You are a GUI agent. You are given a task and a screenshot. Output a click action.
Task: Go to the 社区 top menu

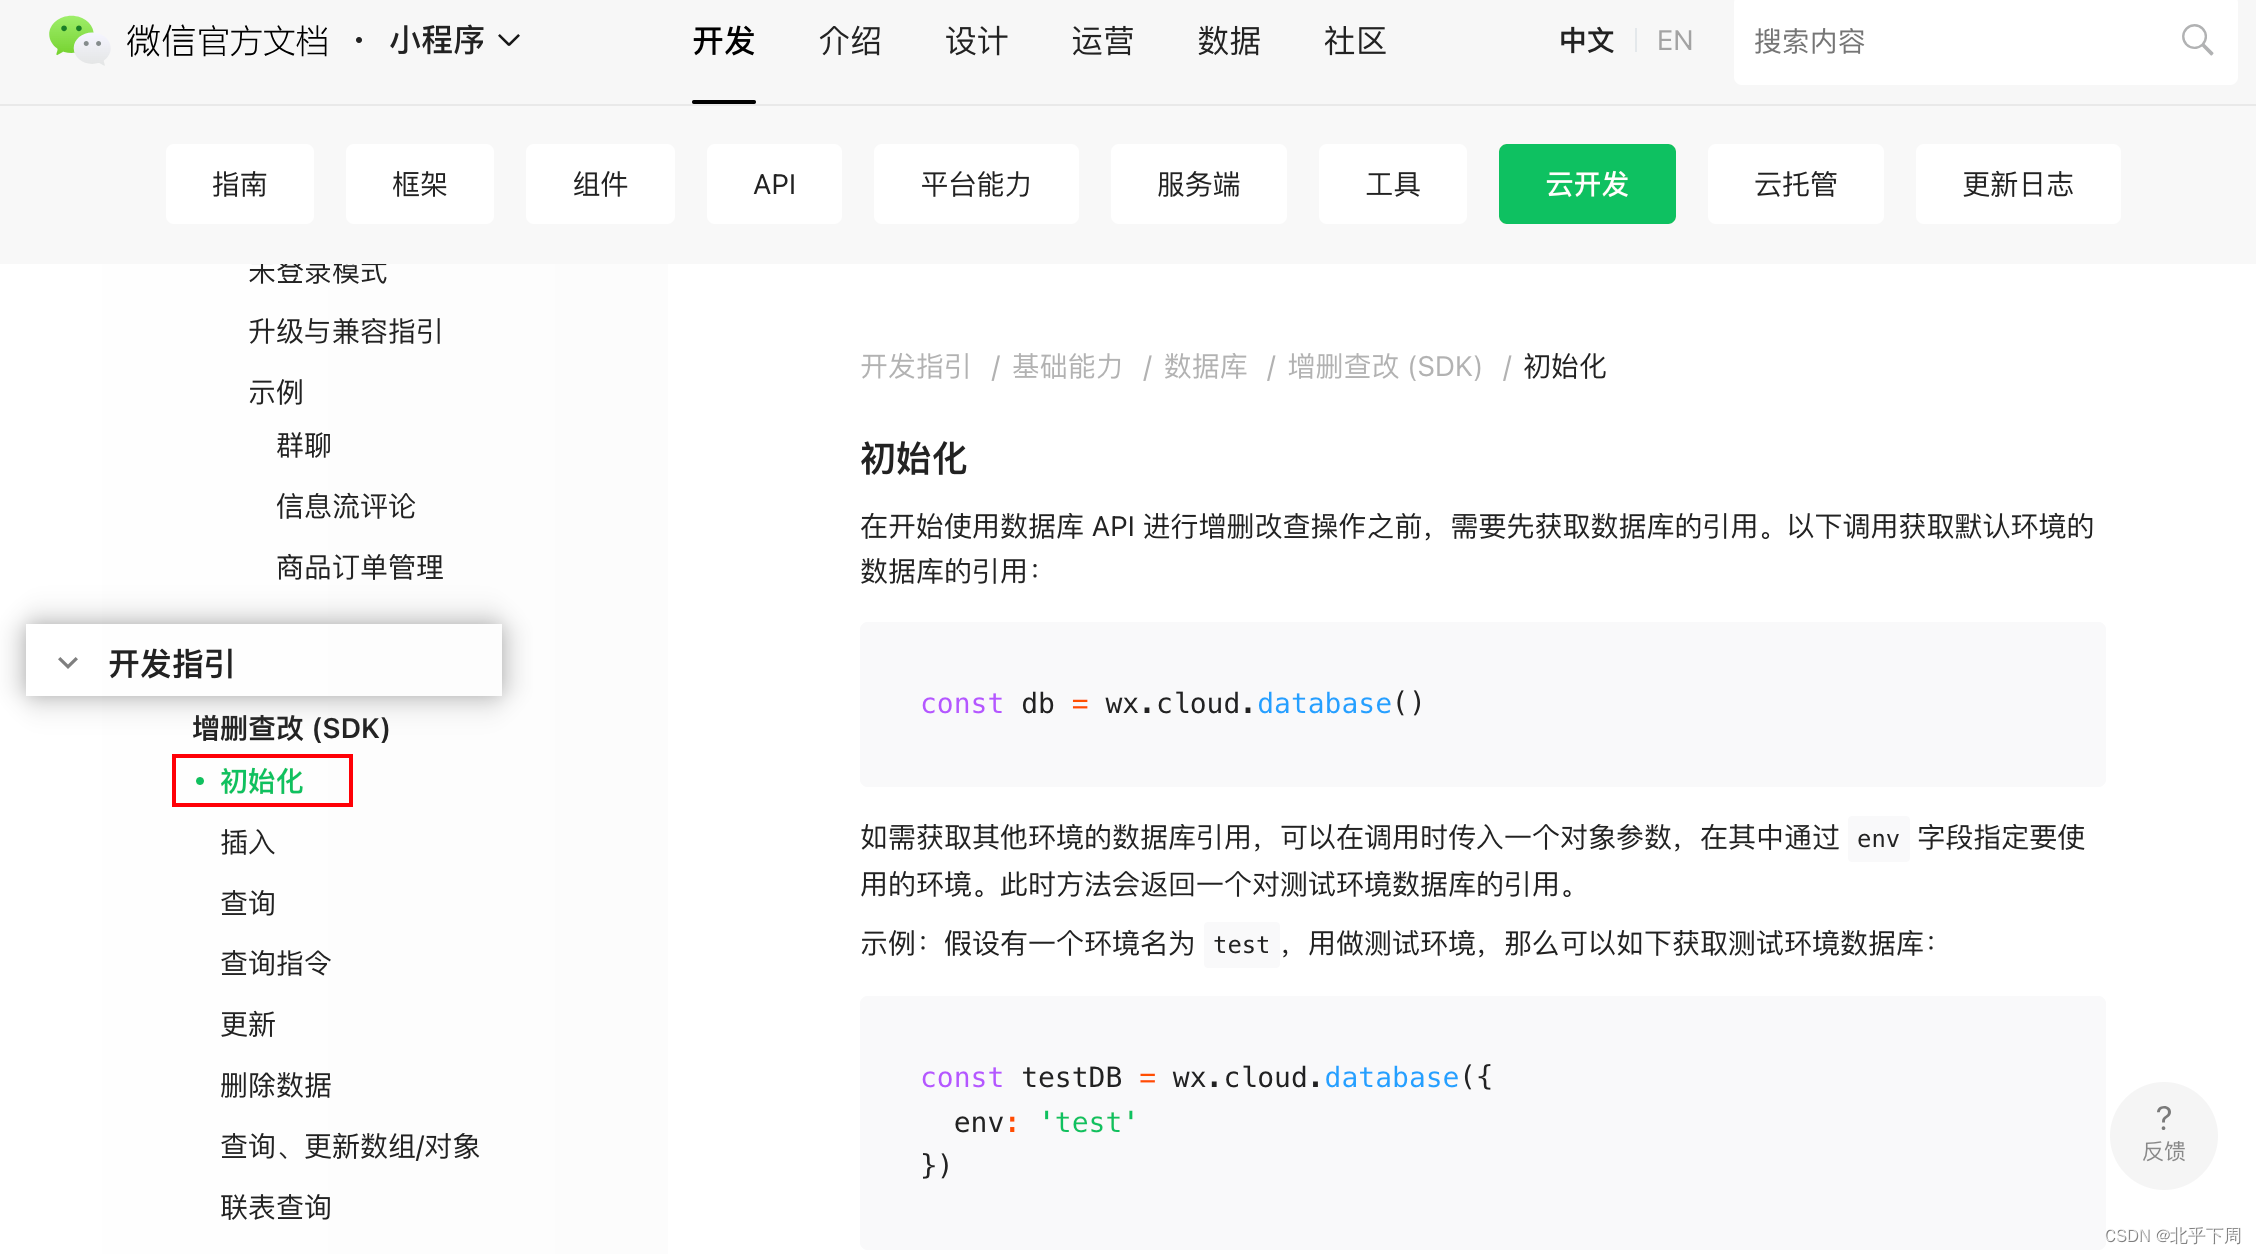pos(1354,41)
